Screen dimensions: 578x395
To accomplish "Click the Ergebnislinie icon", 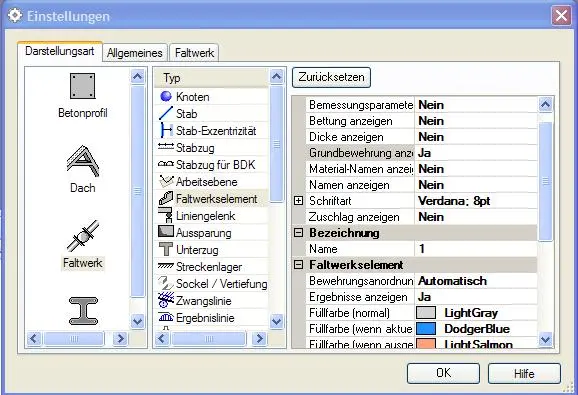I will [x=166, y=317].
